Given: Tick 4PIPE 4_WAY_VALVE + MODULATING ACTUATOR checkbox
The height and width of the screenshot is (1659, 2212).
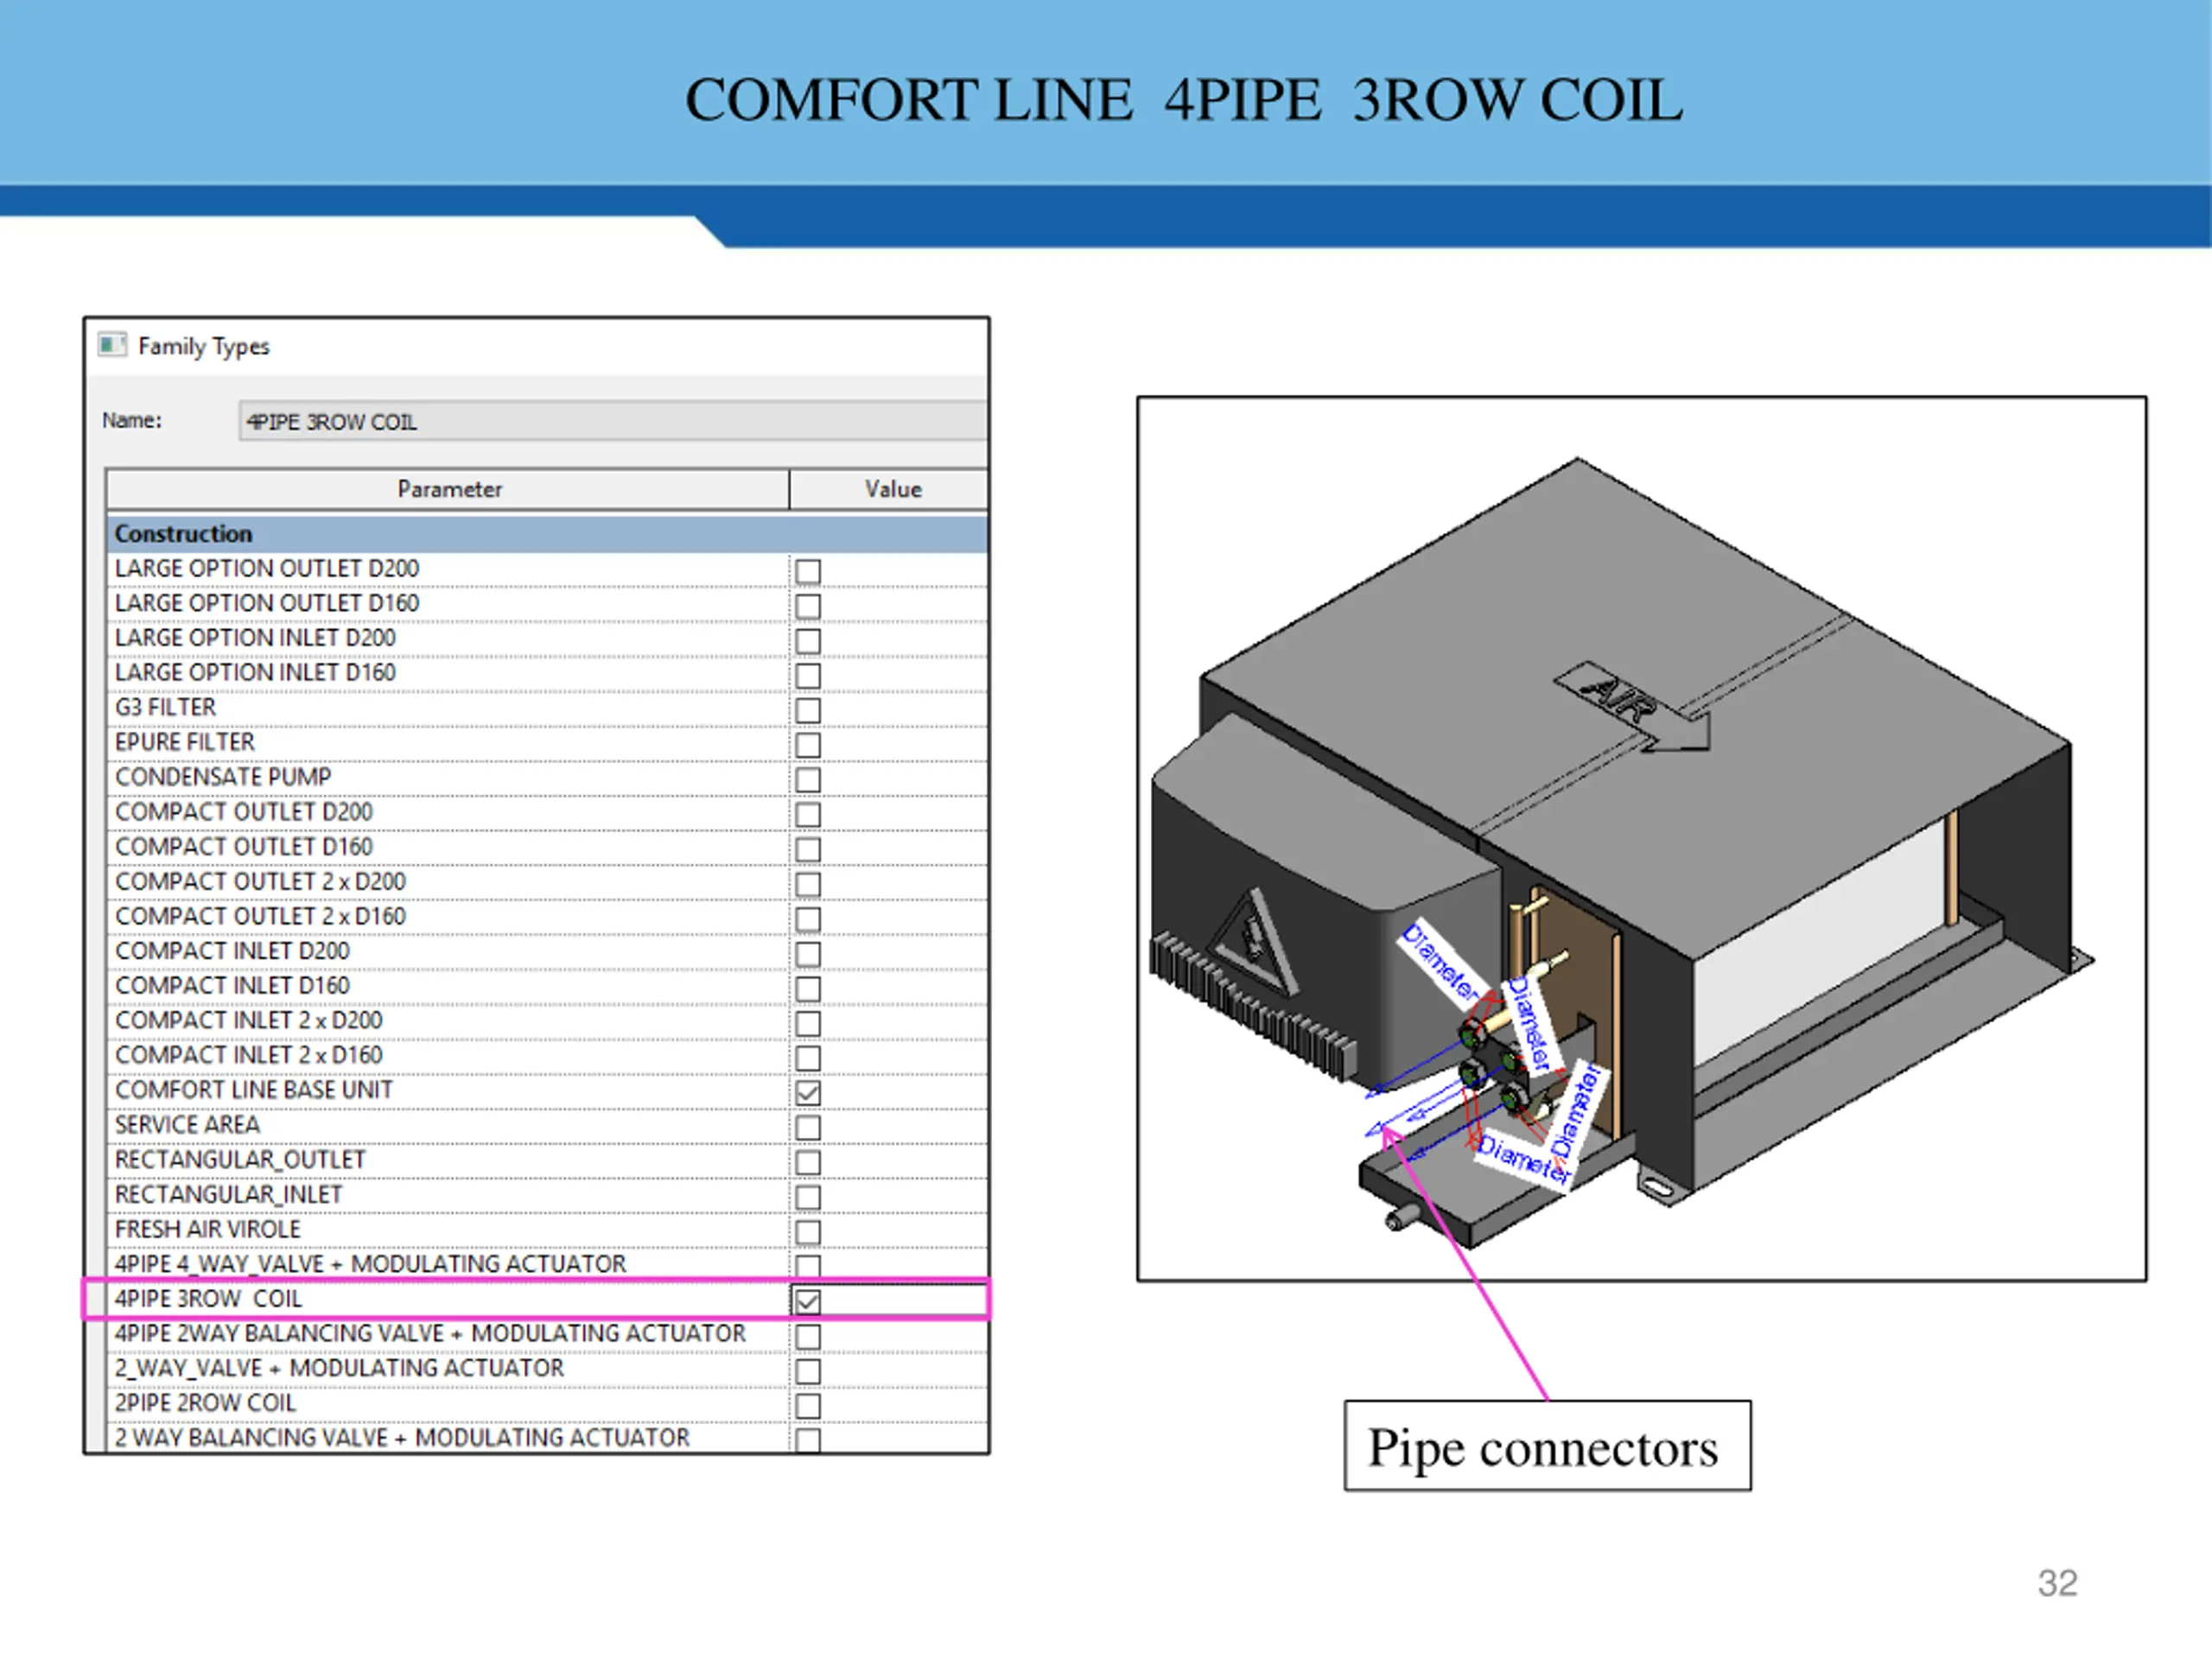Looking at the screenshot, I should coord(807,1266).
